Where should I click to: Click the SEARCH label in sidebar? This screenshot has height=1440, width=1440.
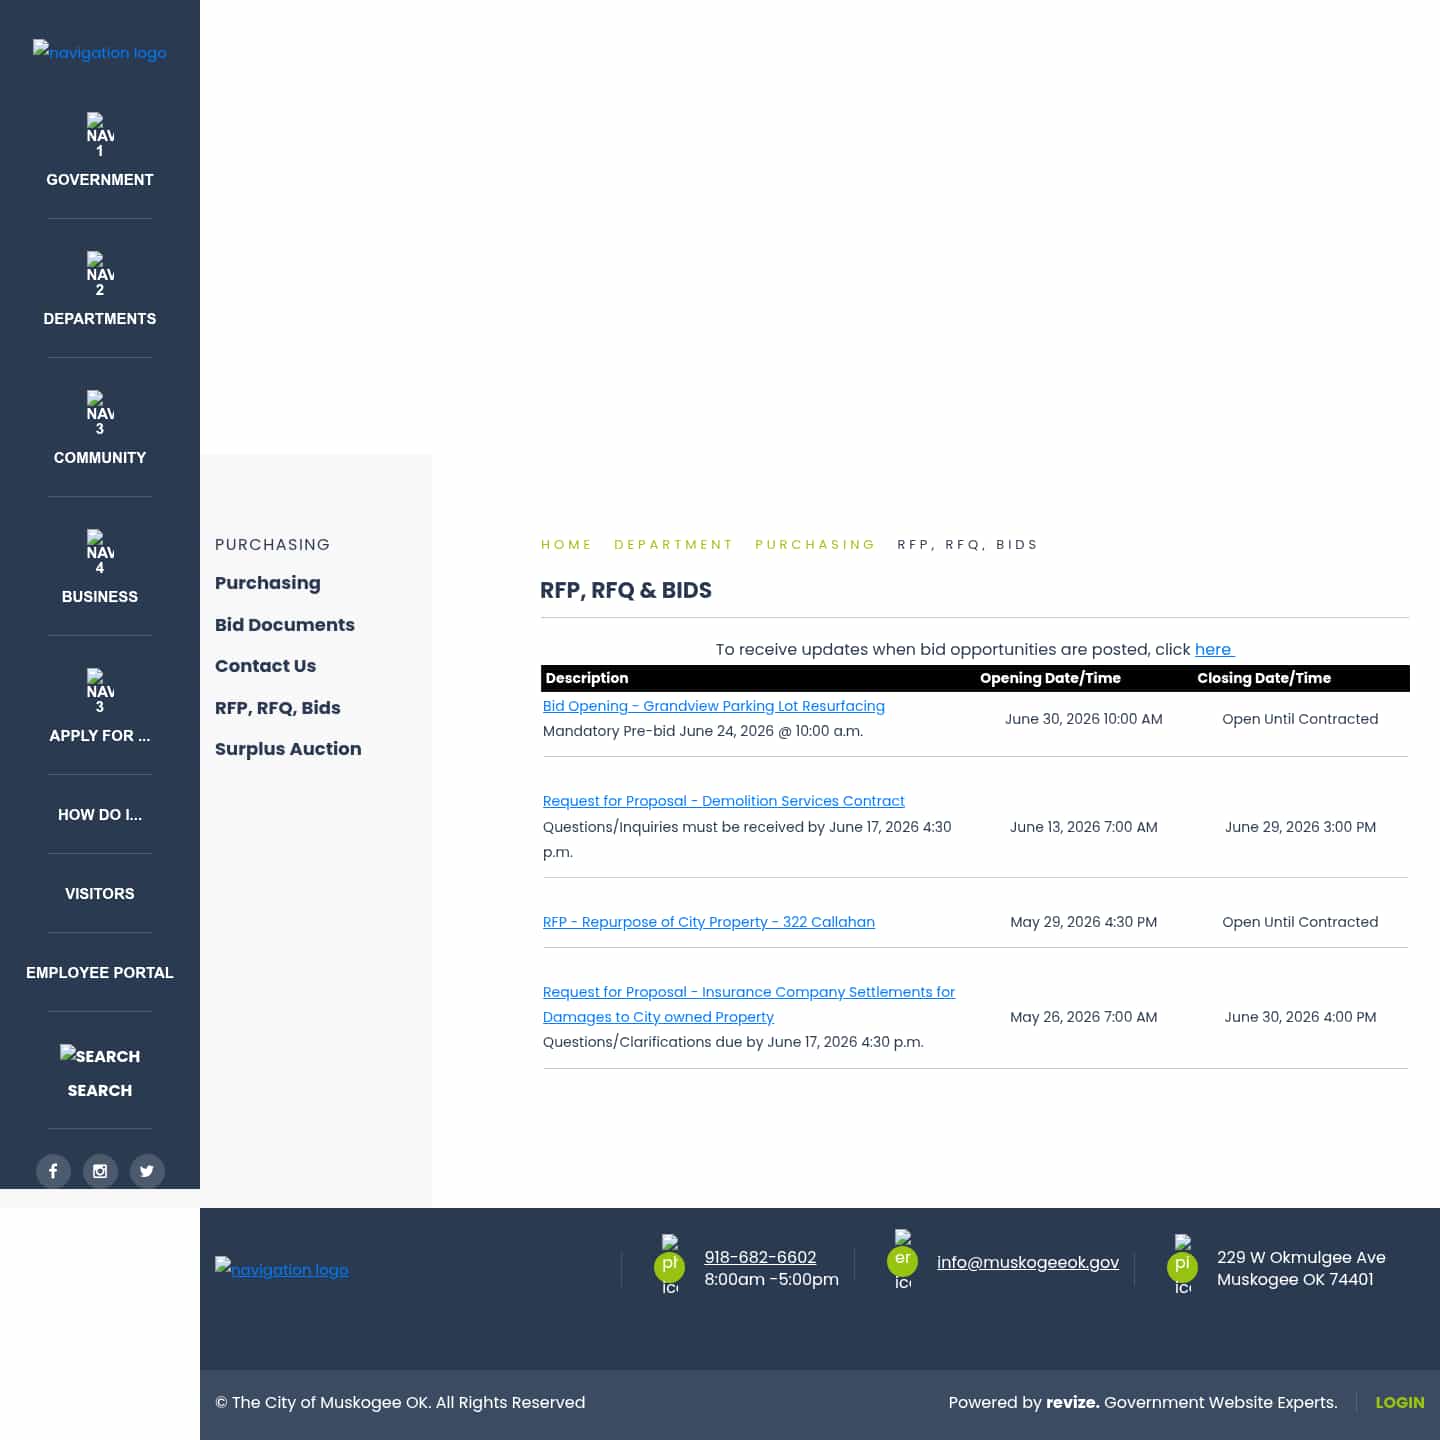pos(100,1091)
